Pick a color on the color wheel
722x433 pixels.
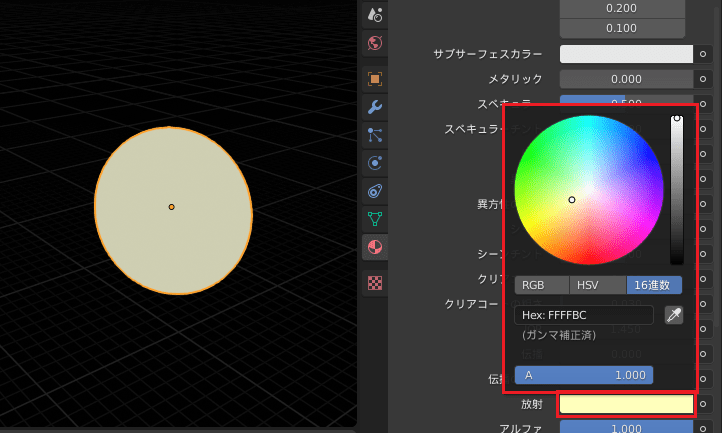tap(589, 190)
